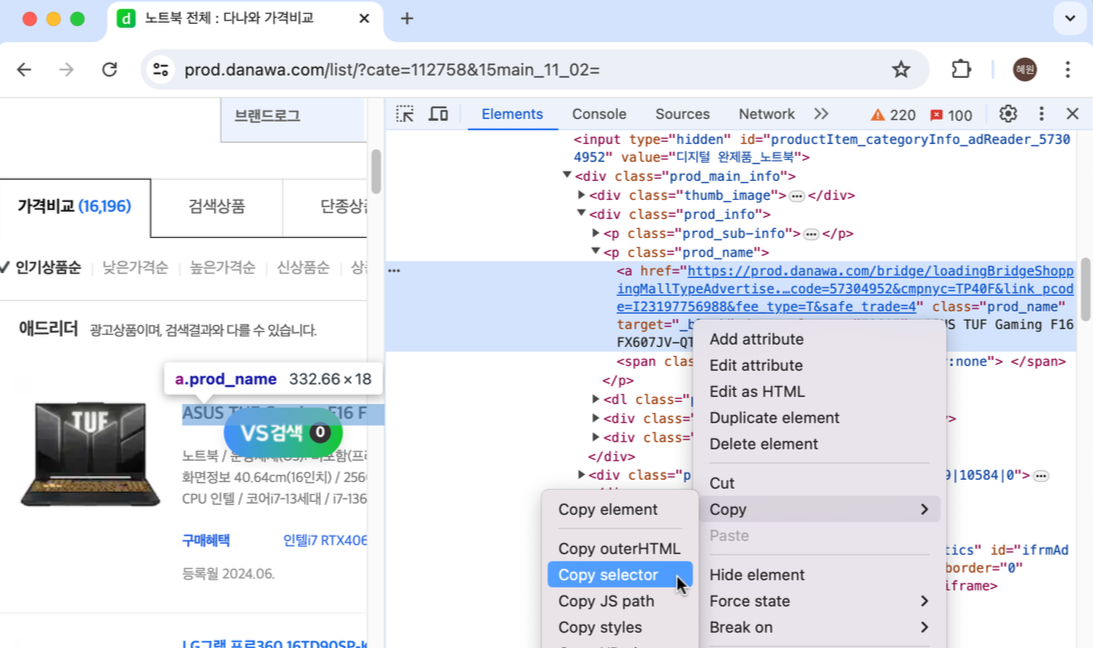The width and height of the screenshot is (1093, 648).
Task: Open the Chrome profile avatar
Action: (x=1025, y=70)
